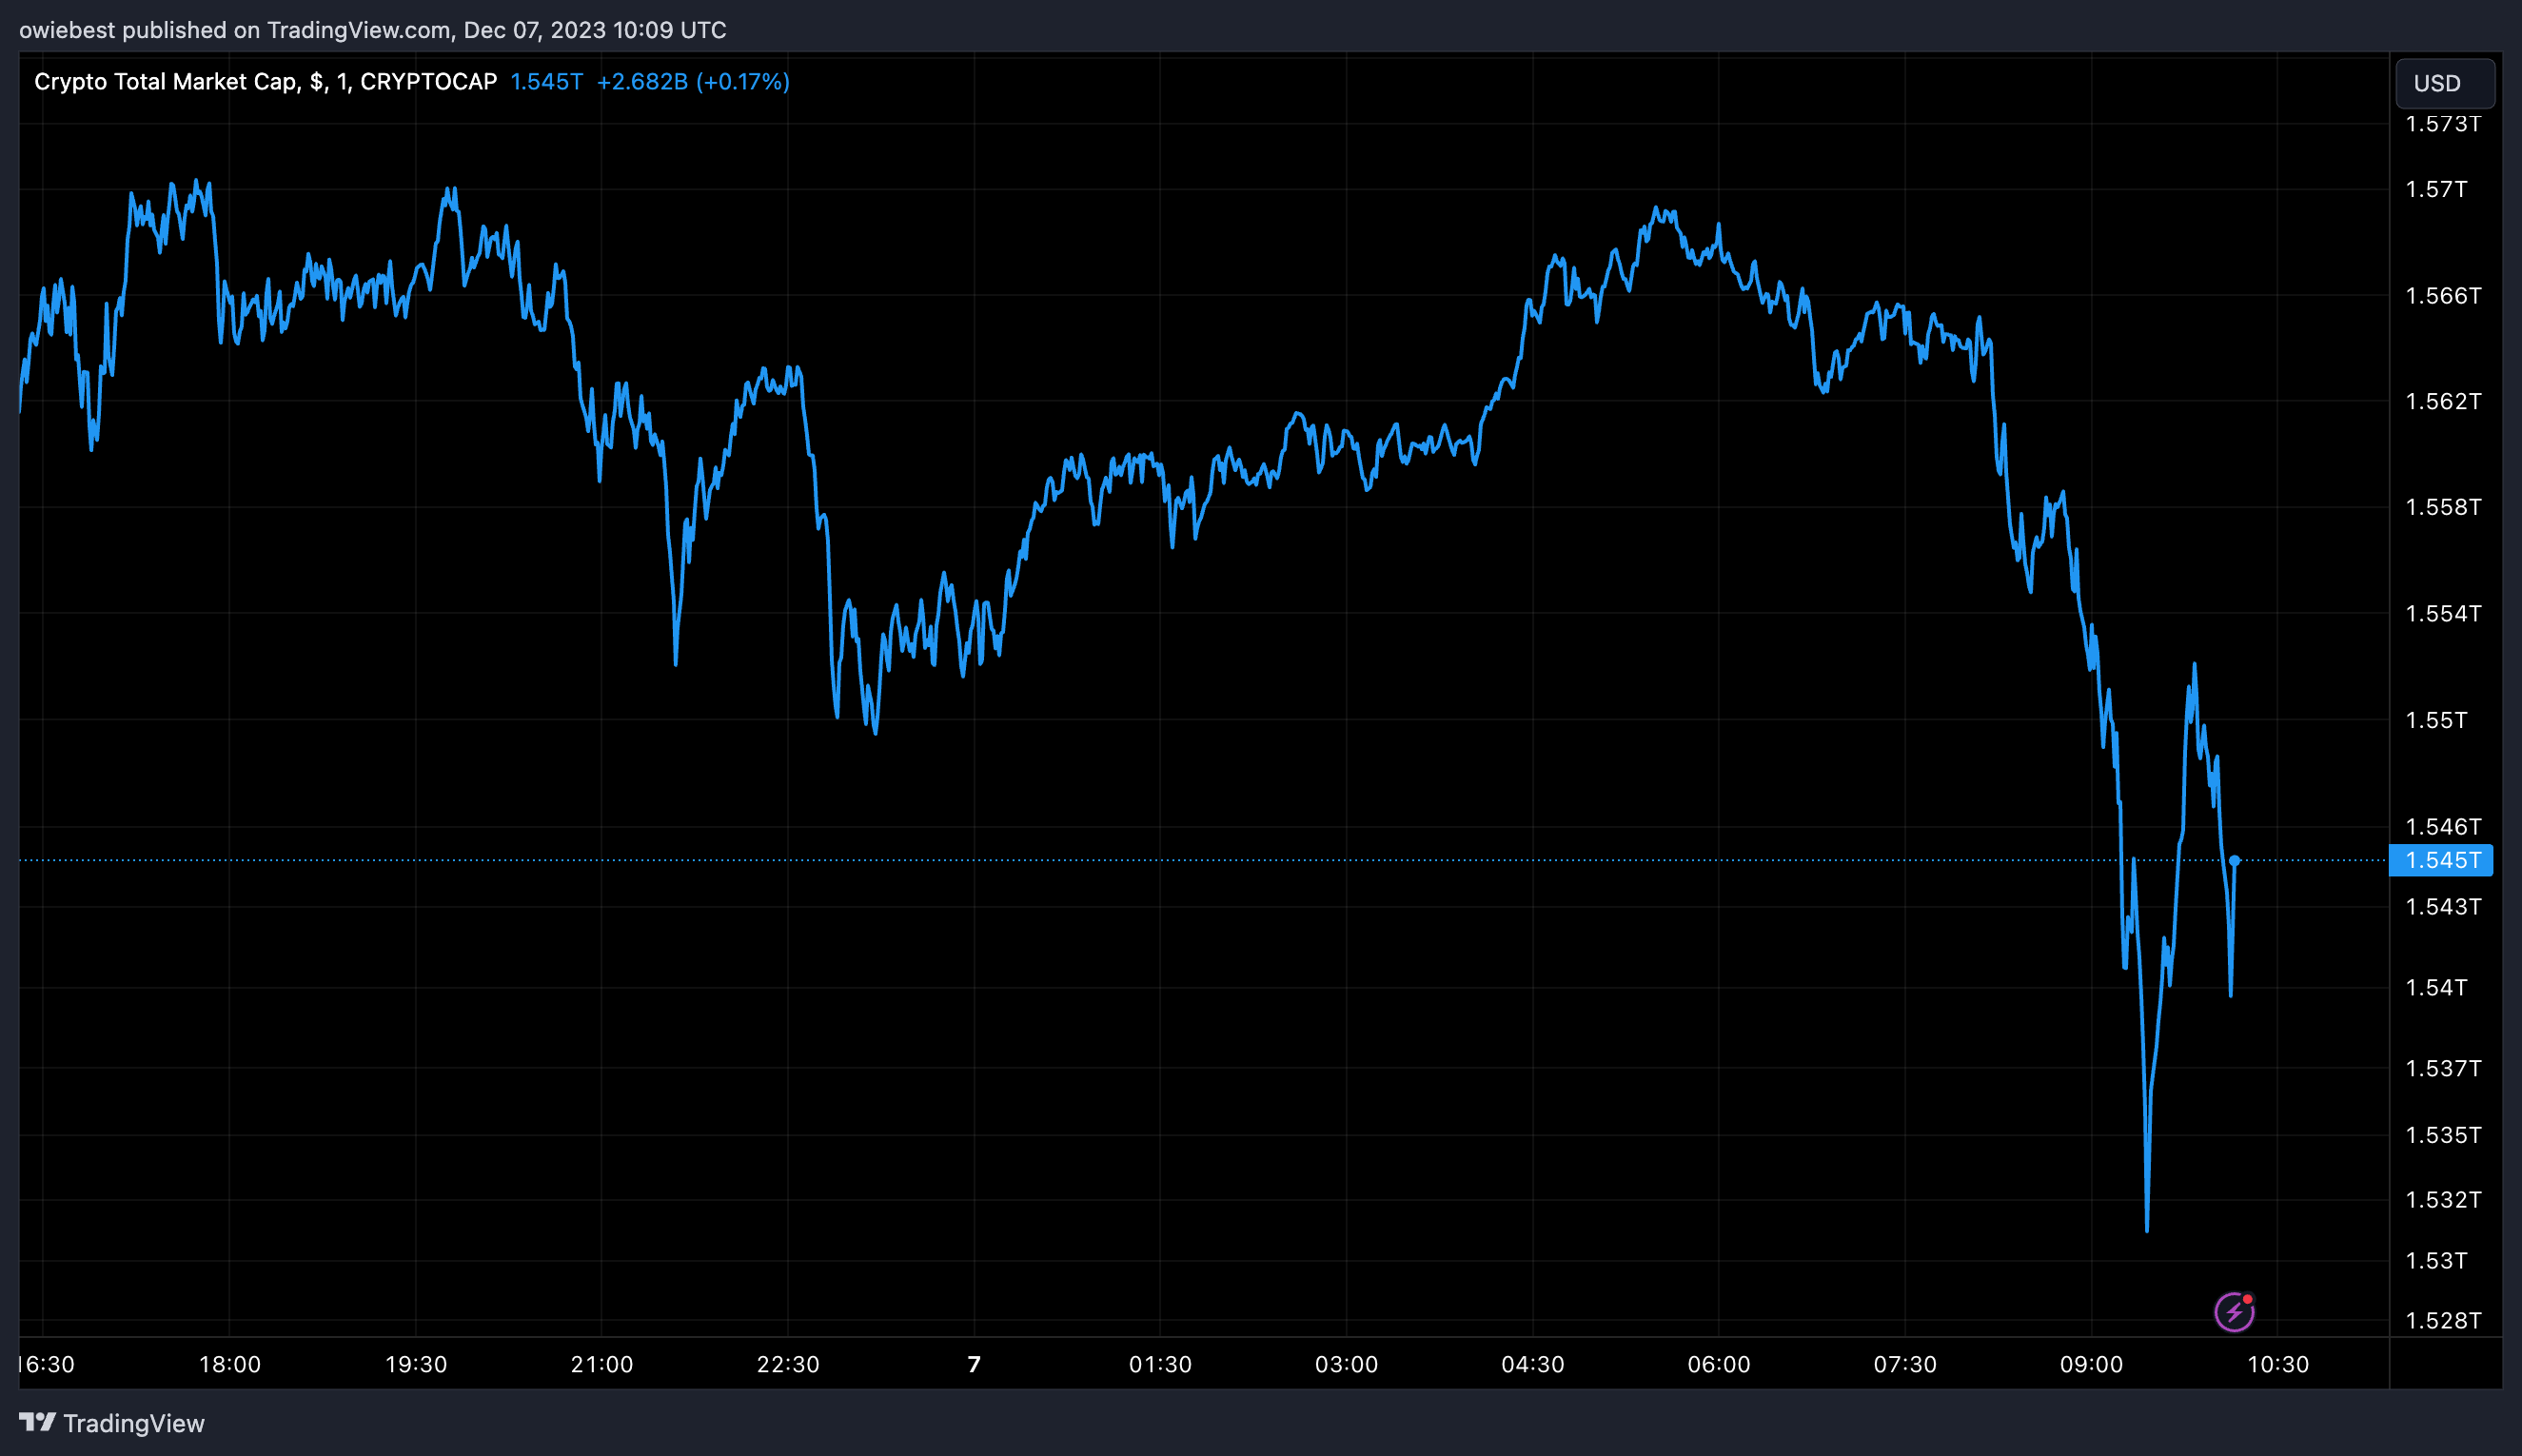Image resolution: width=2522 pixels, height=1456 pixels.
Task: Click the 1.528T price axis label
Action: point(2442,1320)
